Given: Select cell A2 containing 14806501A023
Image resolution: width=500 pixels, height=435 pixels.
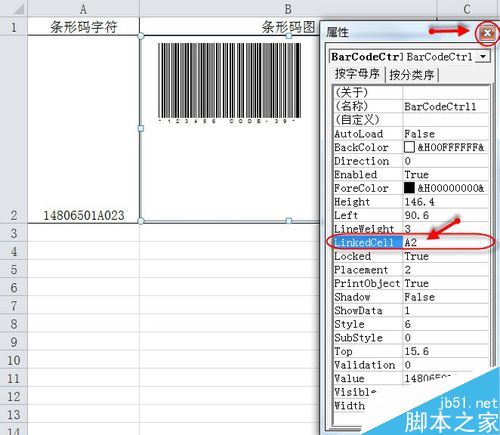Looking at the screenshot, I should click(83, 129).
